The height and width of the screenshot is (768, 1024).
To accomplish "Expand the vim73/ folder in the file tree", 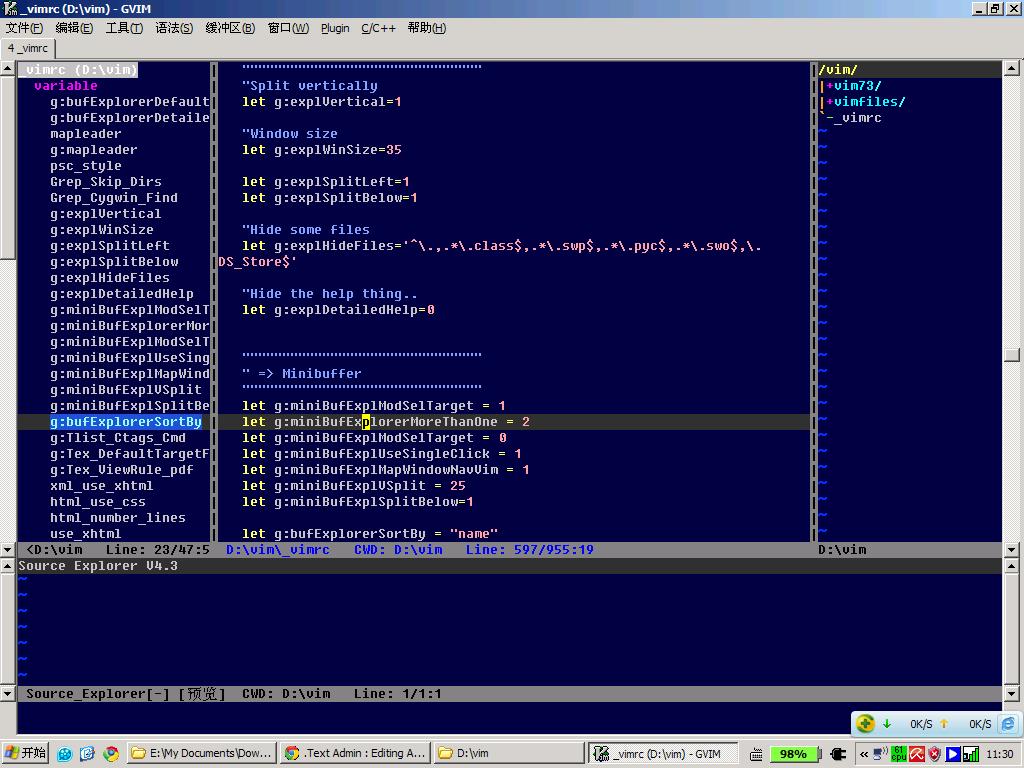I will 853,86.
